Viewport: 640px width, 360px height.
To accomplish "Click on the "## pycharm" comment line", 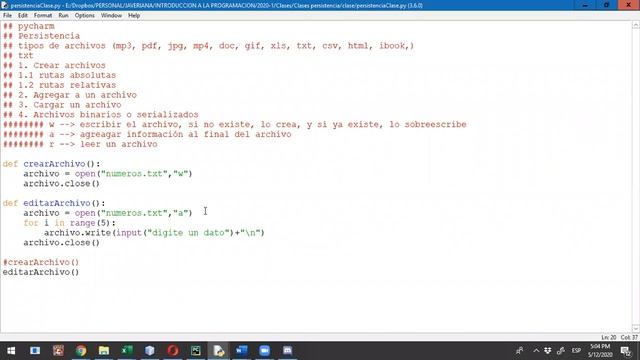I will point(29,26).
